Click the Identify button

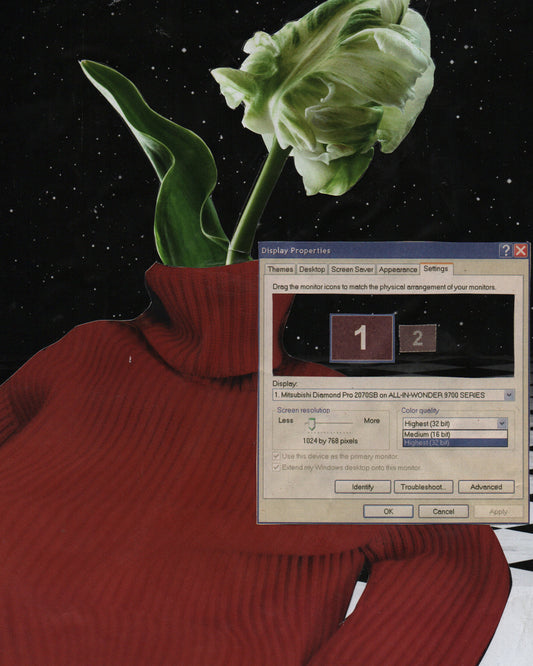(x=363, y=487)
